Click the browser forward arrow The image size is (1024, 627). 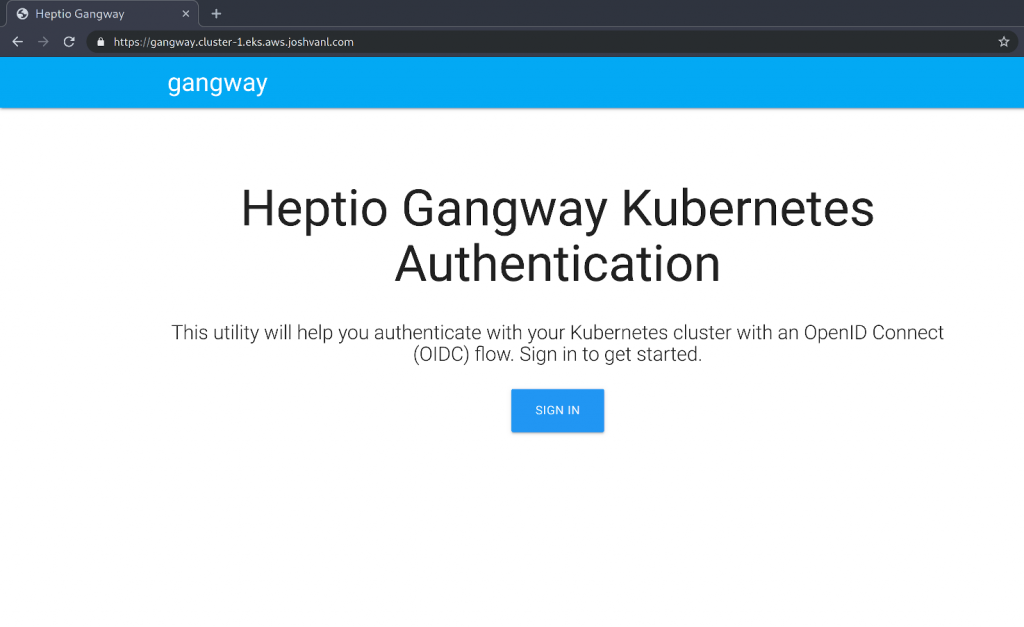click(x=43, y=42)
